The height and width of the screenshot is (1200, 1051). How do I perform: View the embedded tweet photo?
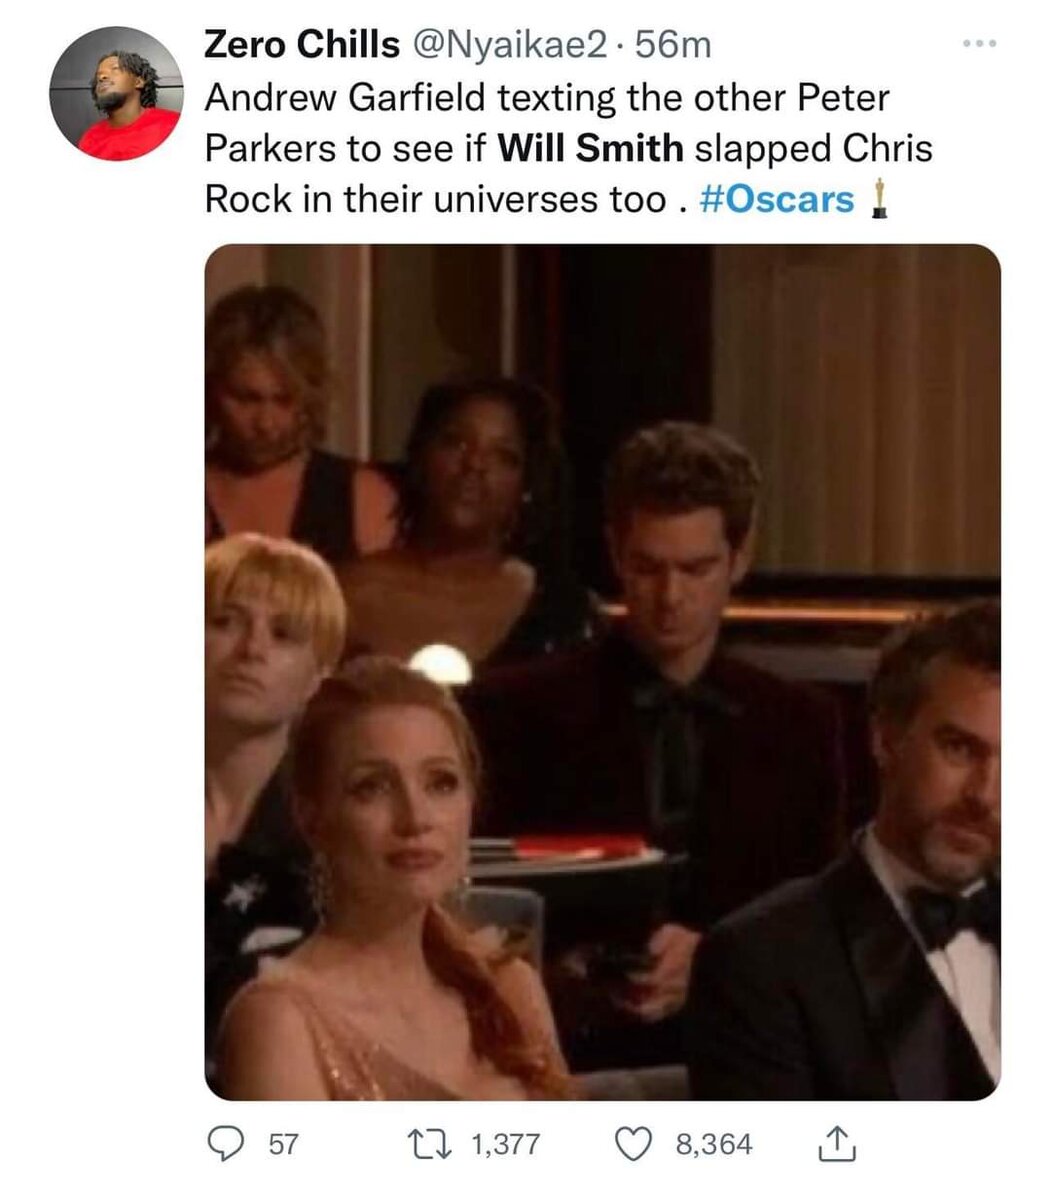603,672
